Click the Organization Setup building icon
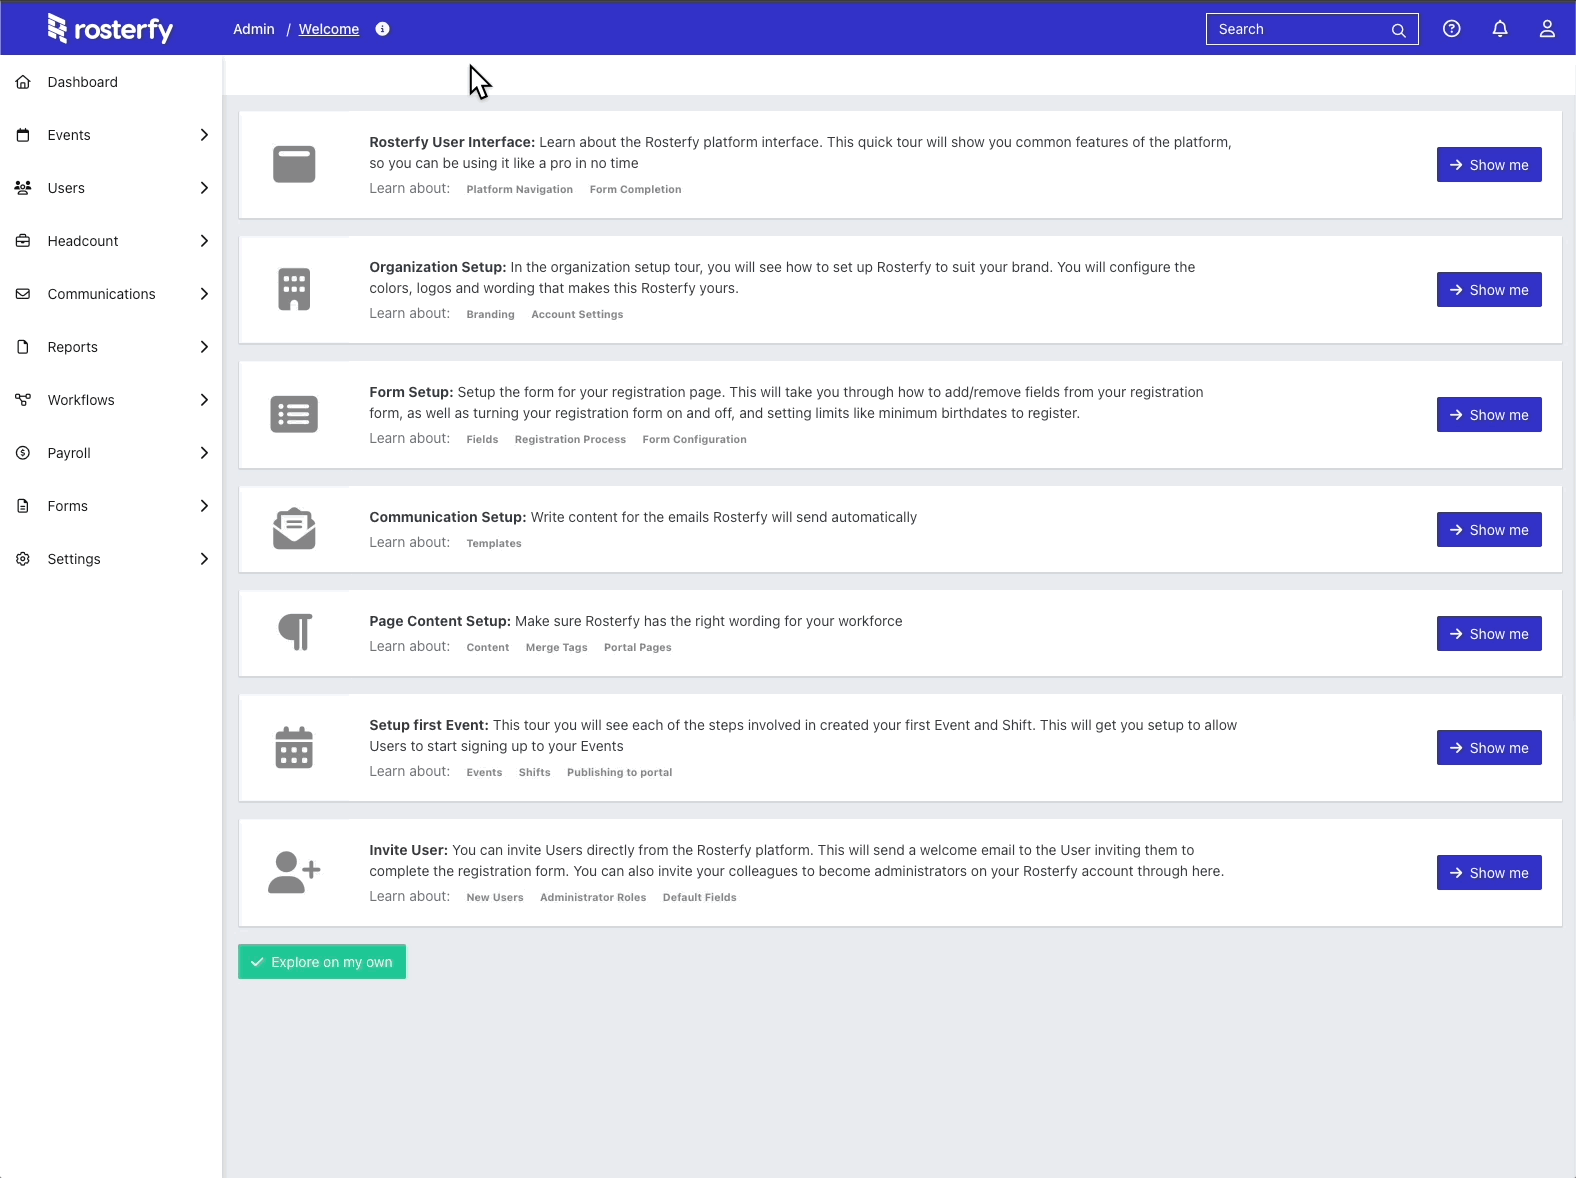 pos(294,289)
